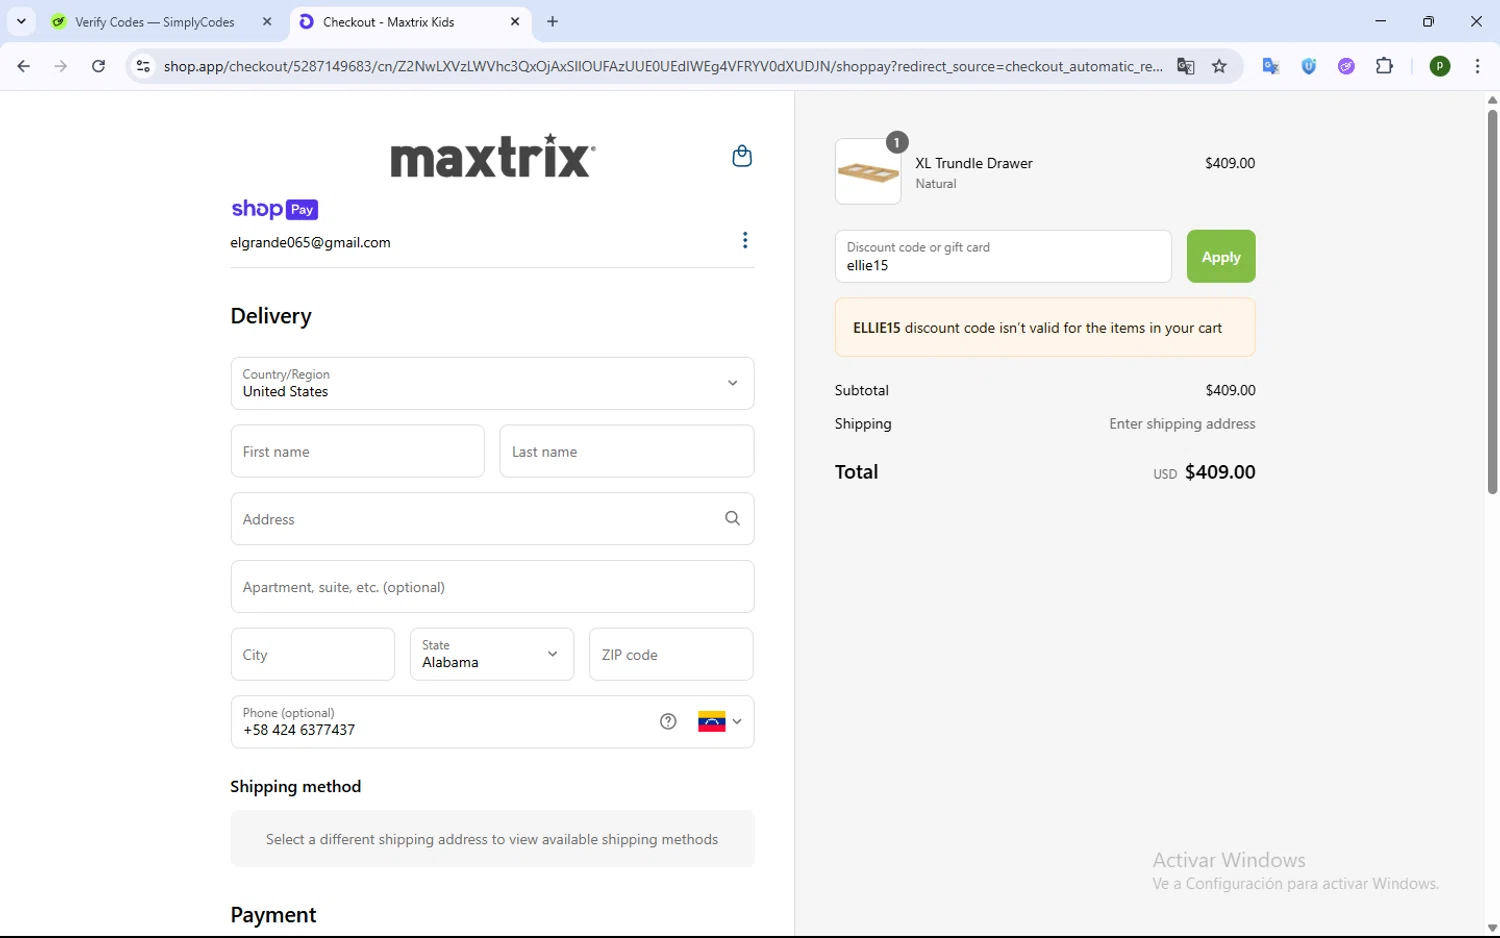The height and width of the screenshot is (938, 1500).
Task: Click the ELLIE15 invalid discount code message
Action: coord(1045,327)
